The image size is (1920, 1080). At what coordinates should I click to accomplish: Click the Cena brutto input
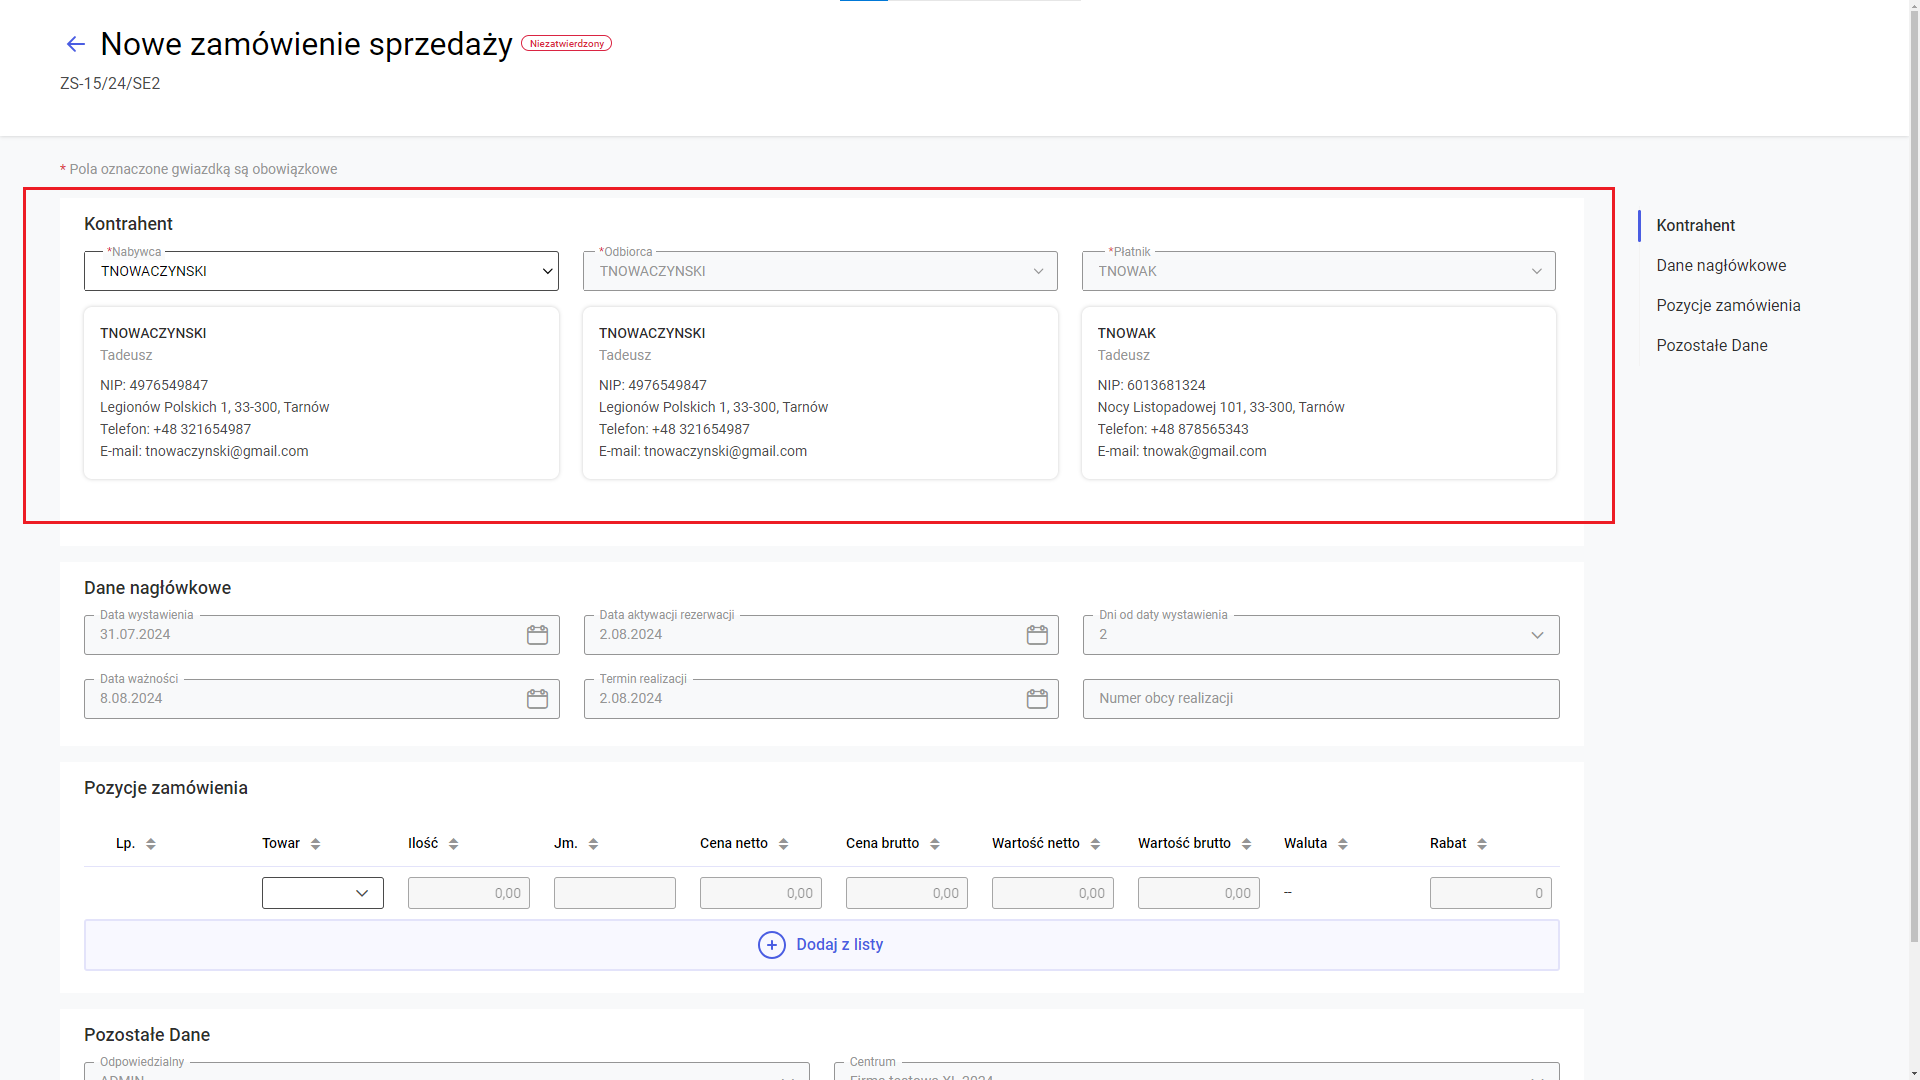tap(907, 893)
